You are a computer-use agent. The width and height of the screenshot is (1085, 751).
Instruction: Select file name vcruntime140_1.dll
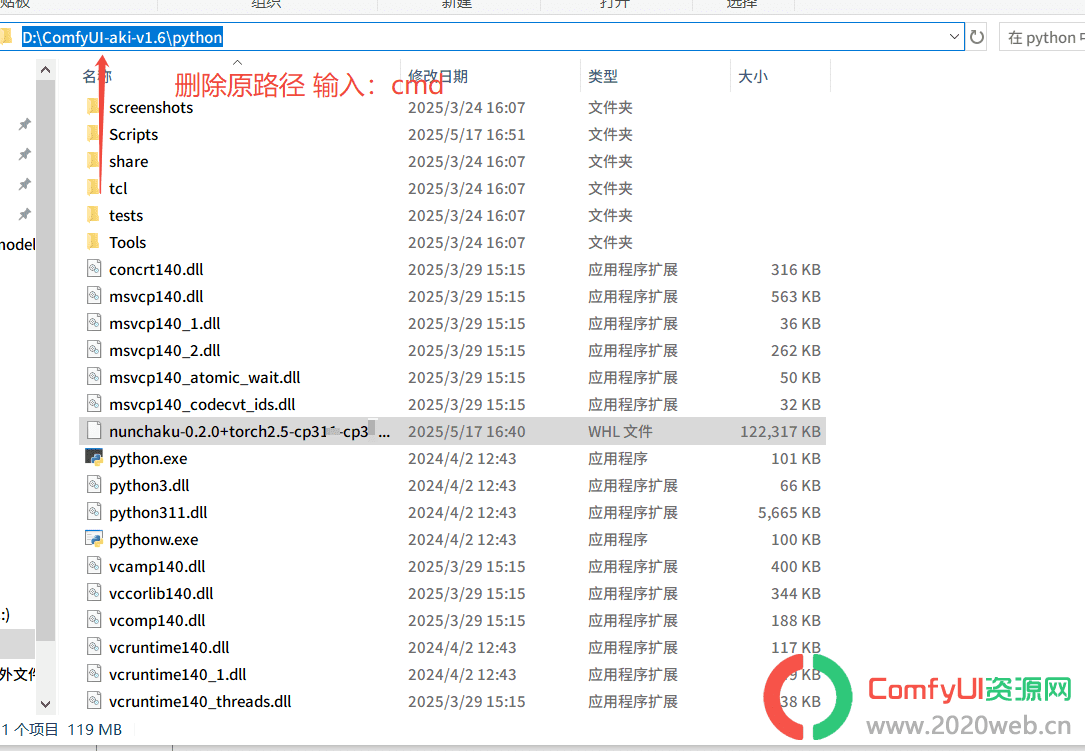coord(178,673)
